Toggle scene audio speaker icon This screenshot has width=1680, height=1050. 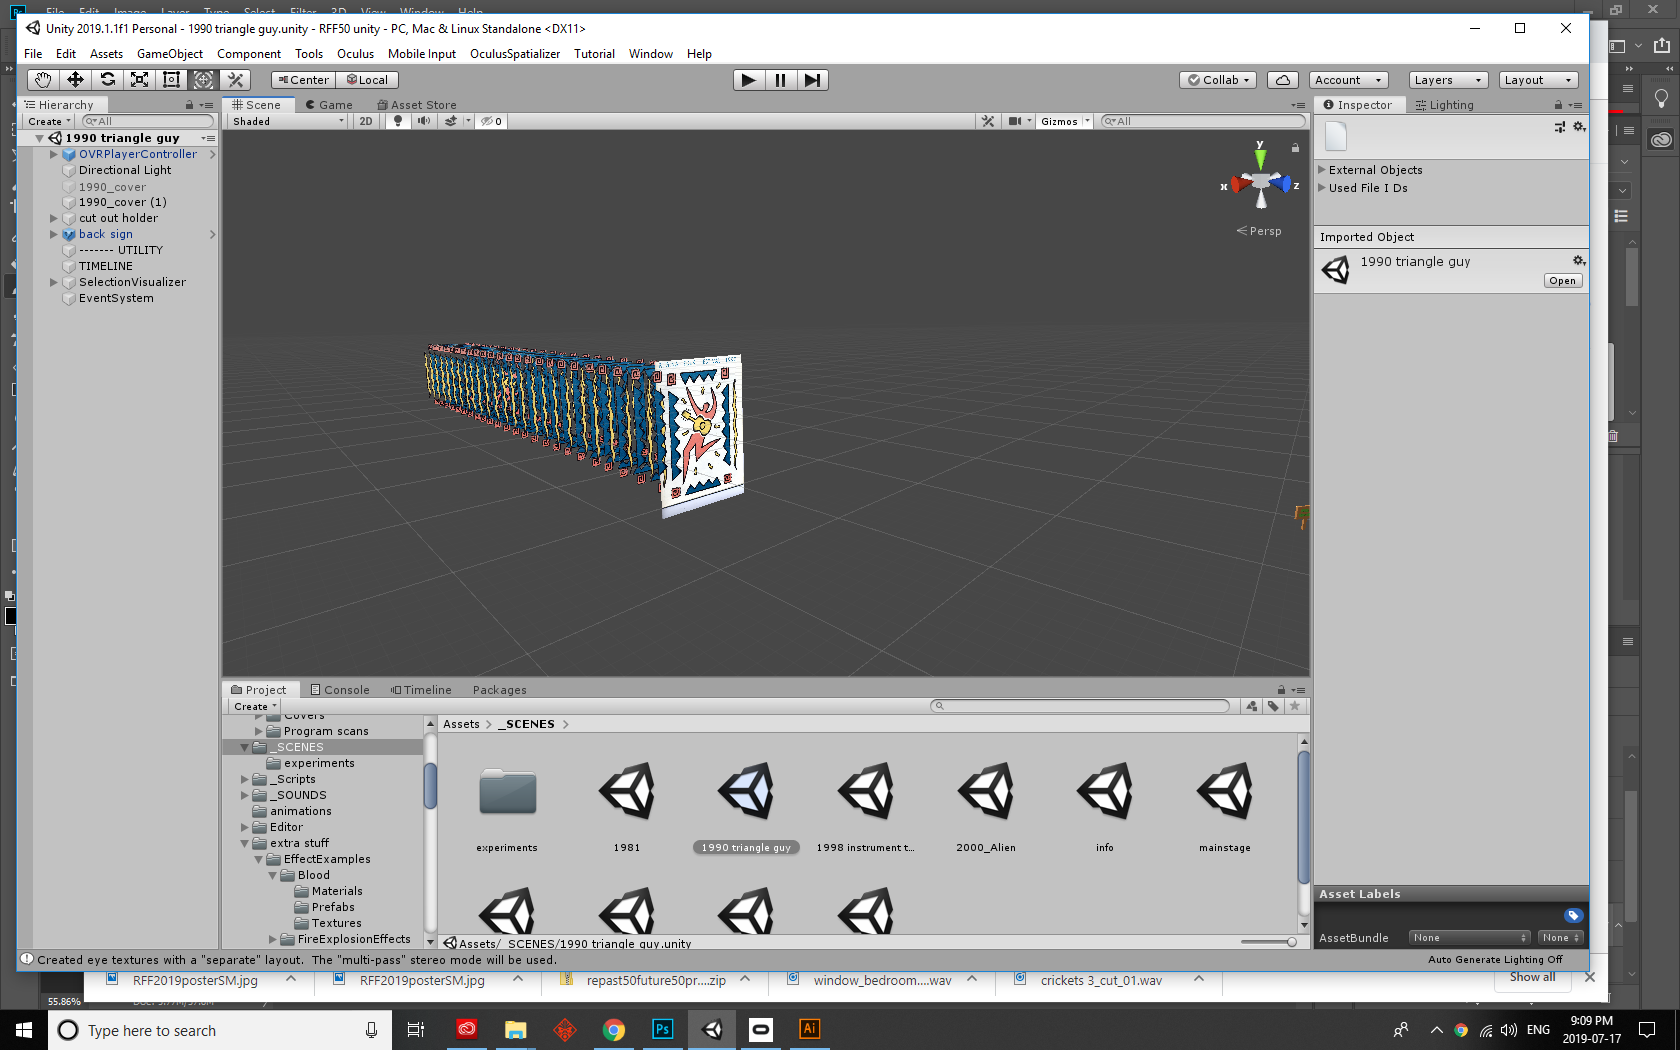[424, 121]
